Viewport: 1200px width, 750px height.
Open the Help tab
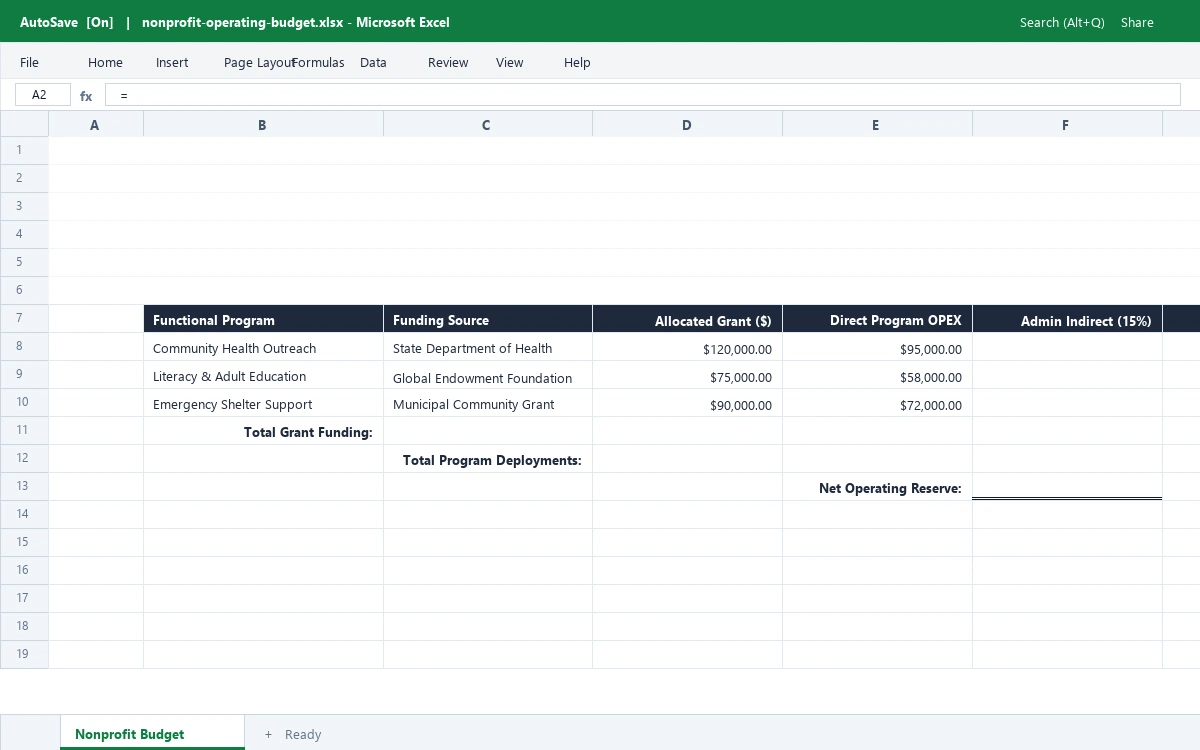pos(577,62)
